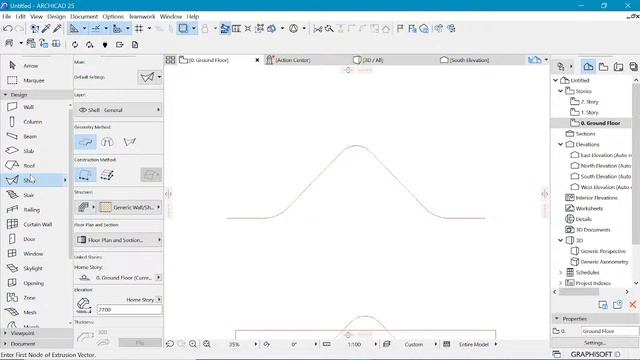Click the Settings button in Properties
Image resolution: width=640 pixels, height=360 pixels.
tap(594, 343)
